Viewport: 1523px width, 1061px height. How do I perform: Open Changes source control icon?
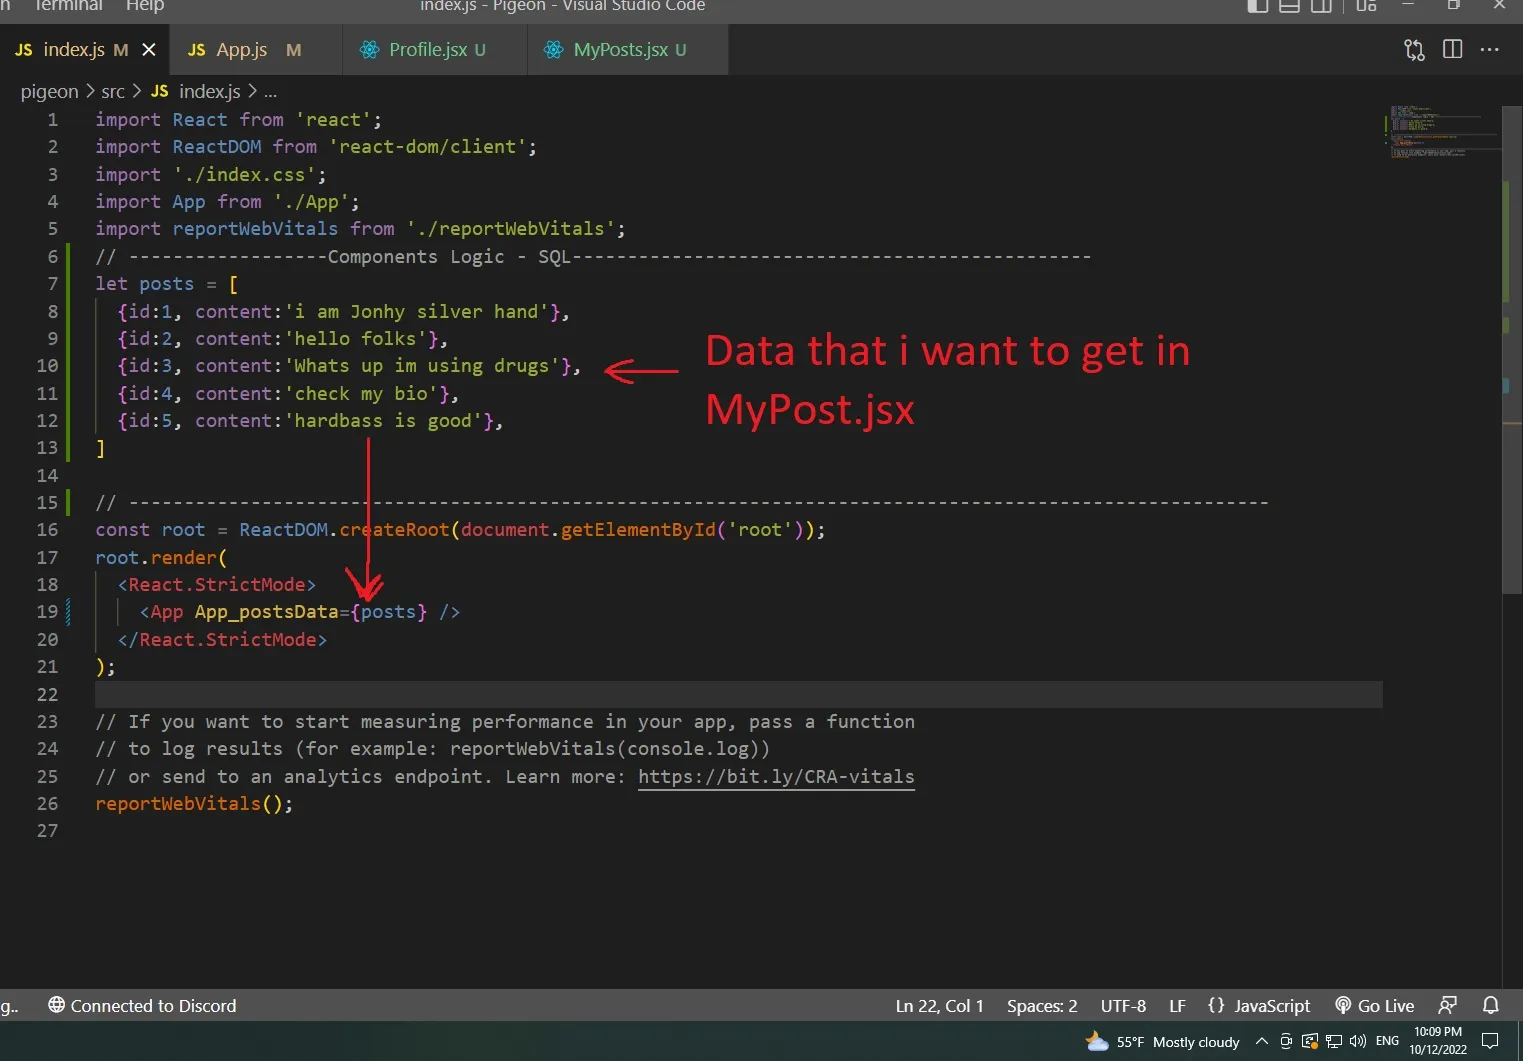click(1414, 50)
